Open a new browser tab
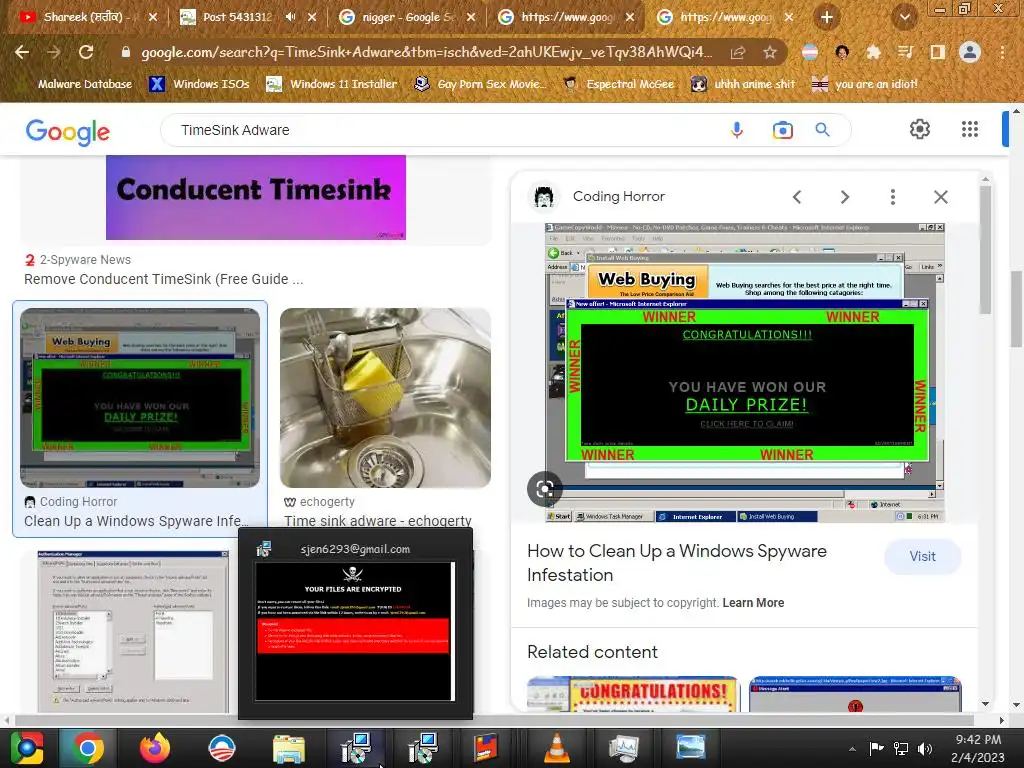Viewport: 1024px width, 768px height. click(827, 17)
